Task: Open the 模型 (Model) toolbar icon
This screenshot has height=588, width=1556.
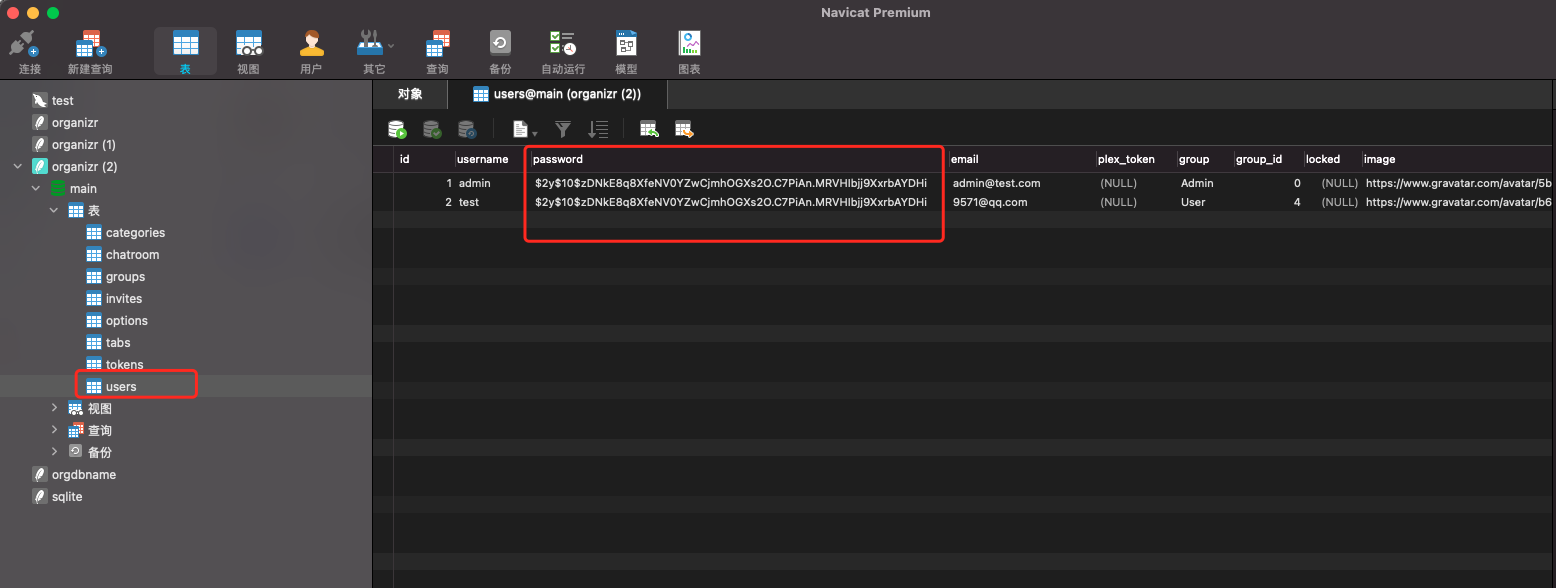Action: [x=626, y=51]
